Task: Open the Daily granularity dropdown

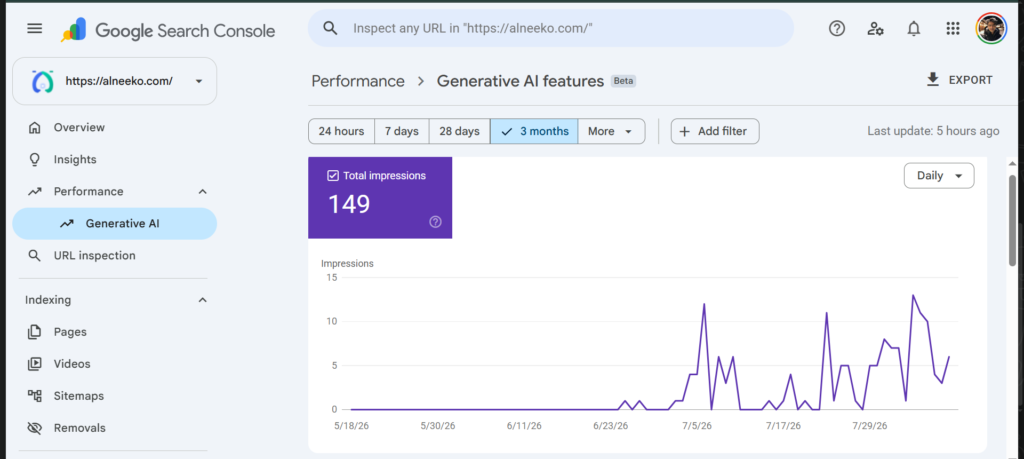Action: point(939,176)
